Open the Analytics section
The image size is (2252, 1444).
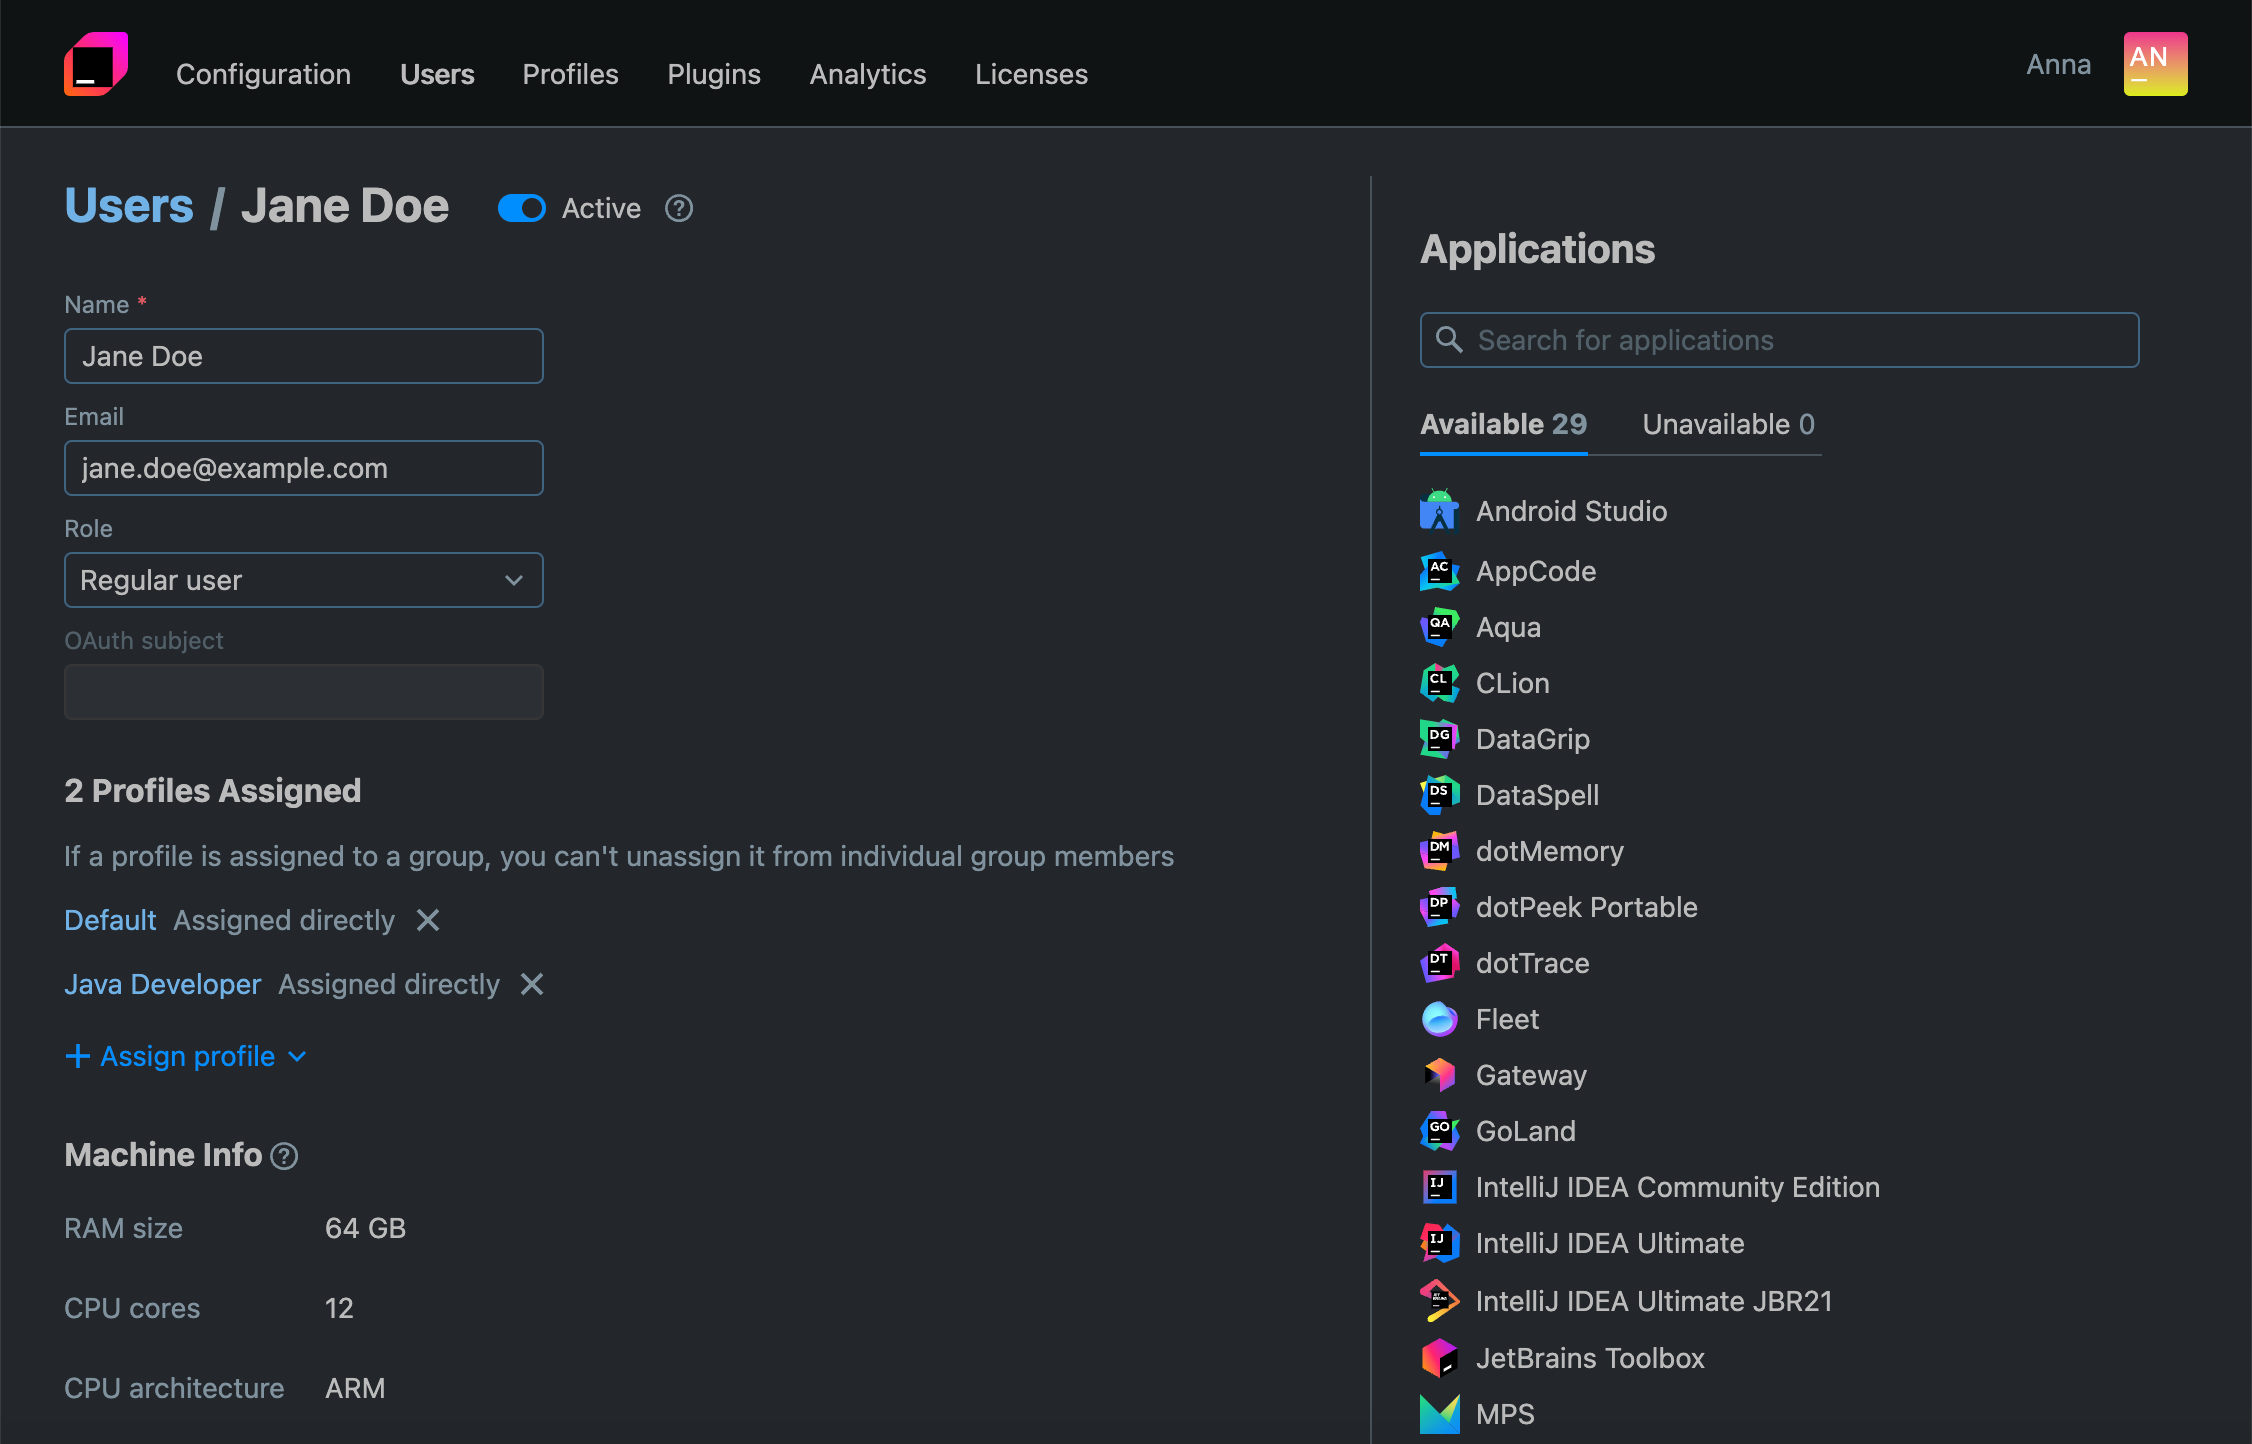click(867, 74)
